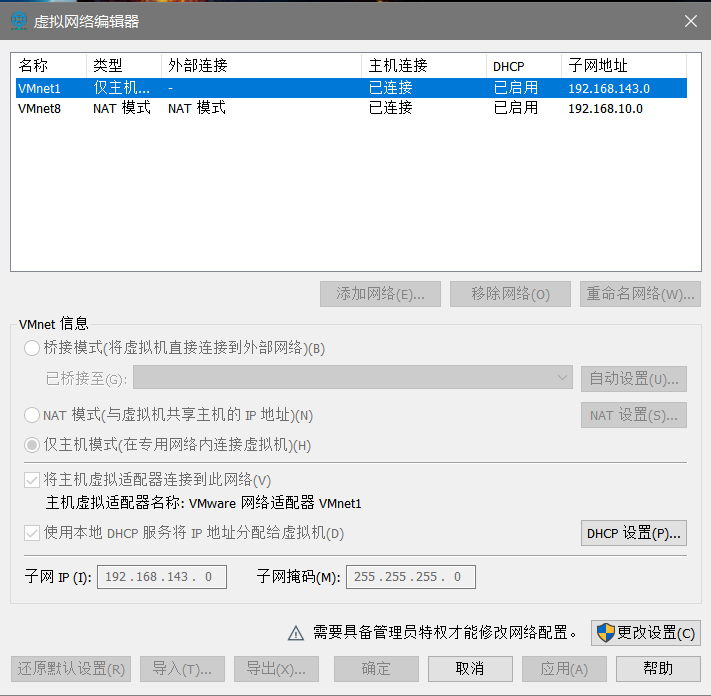This screenshot has width=711, height=696.
Task: Click the Virtual Network Editor title bar icon
Action: (x=19, y=21)
